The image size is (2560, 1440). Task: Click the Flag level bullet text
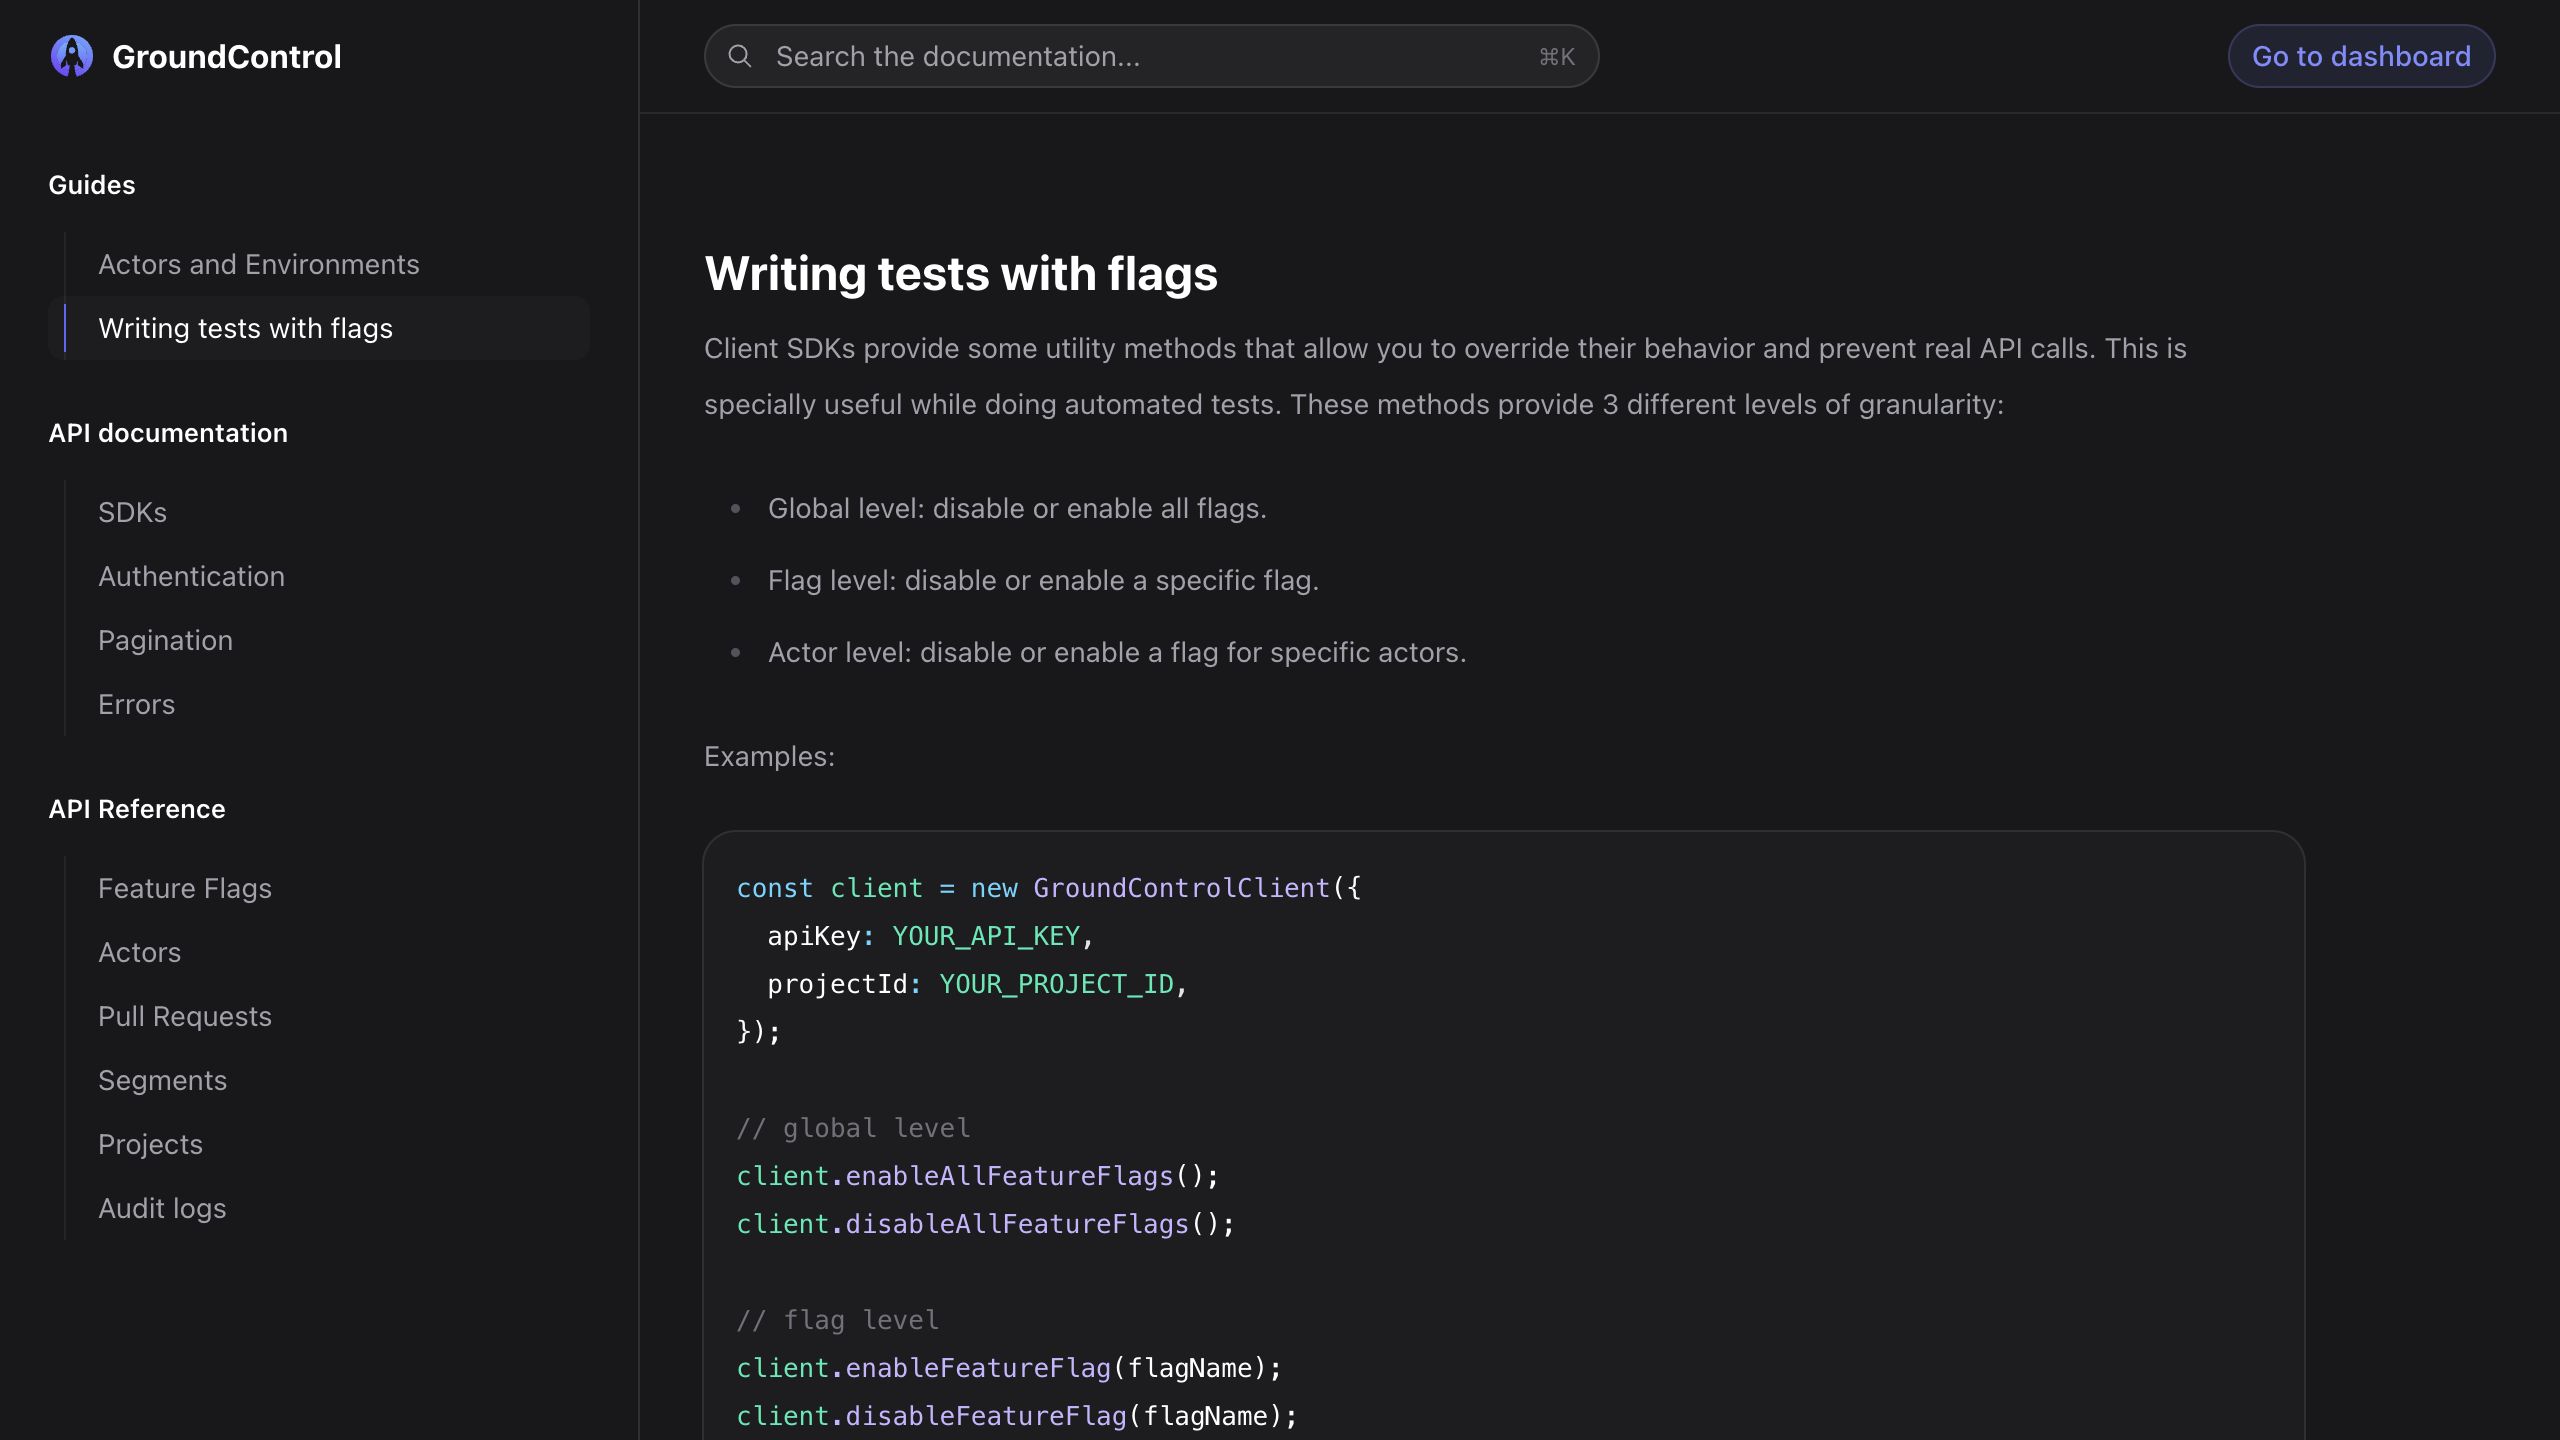1043,580
